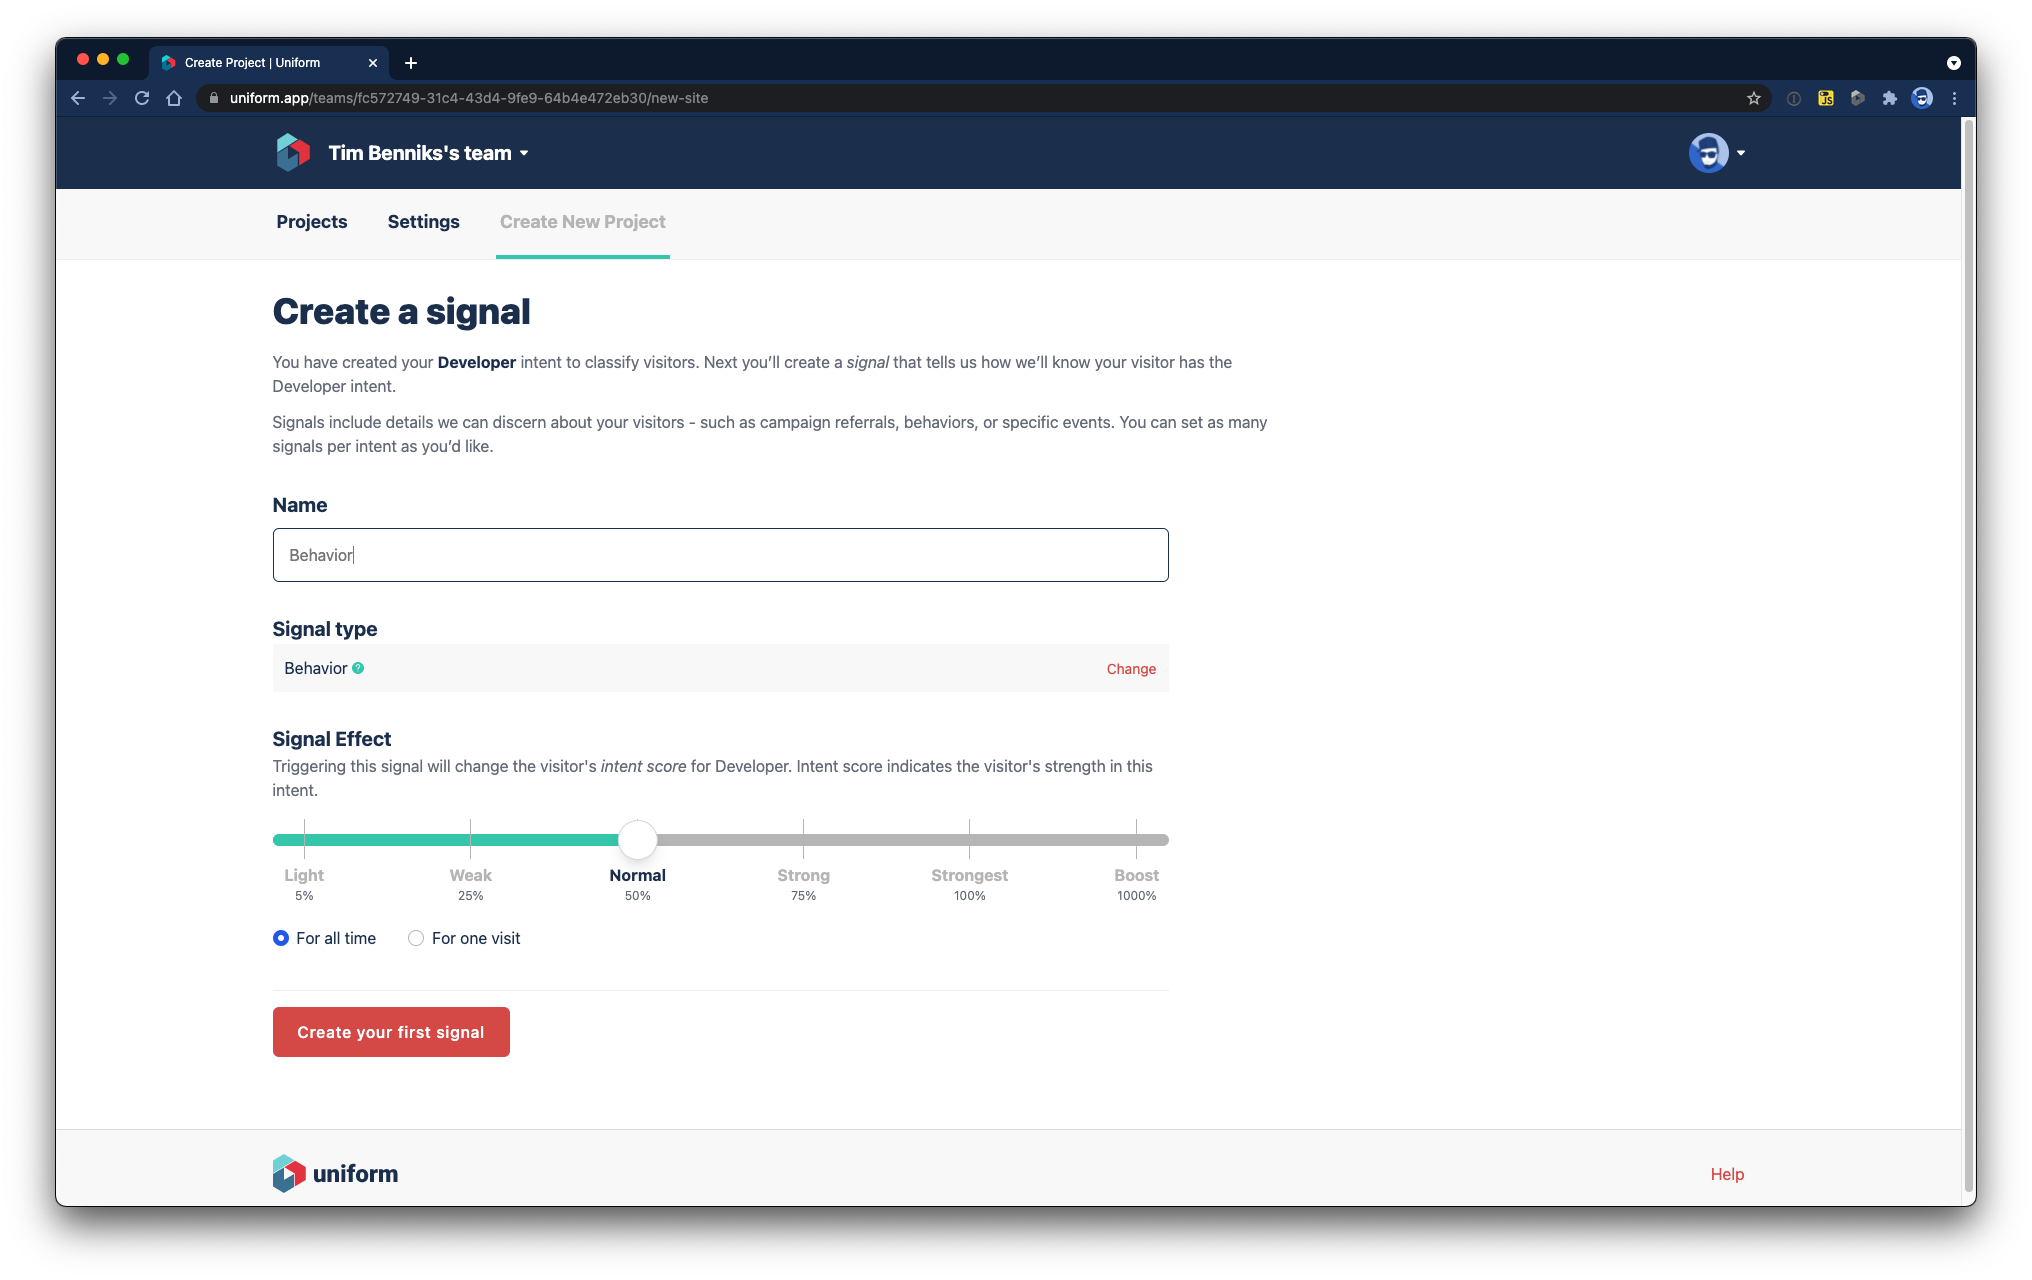Open the Help link in footer
Screen dimensions: 2032x1280
click(x=1727, y=1174)
